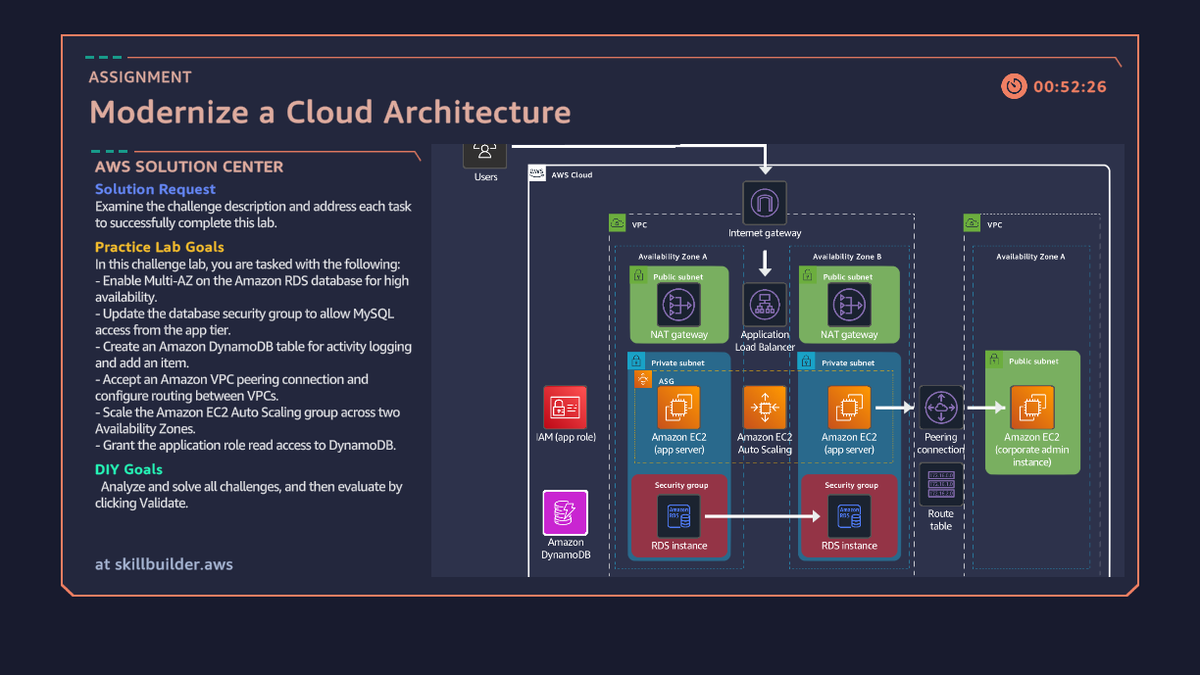
Task: Click the Practice Lab Goals heading
Action: [160, 247]
